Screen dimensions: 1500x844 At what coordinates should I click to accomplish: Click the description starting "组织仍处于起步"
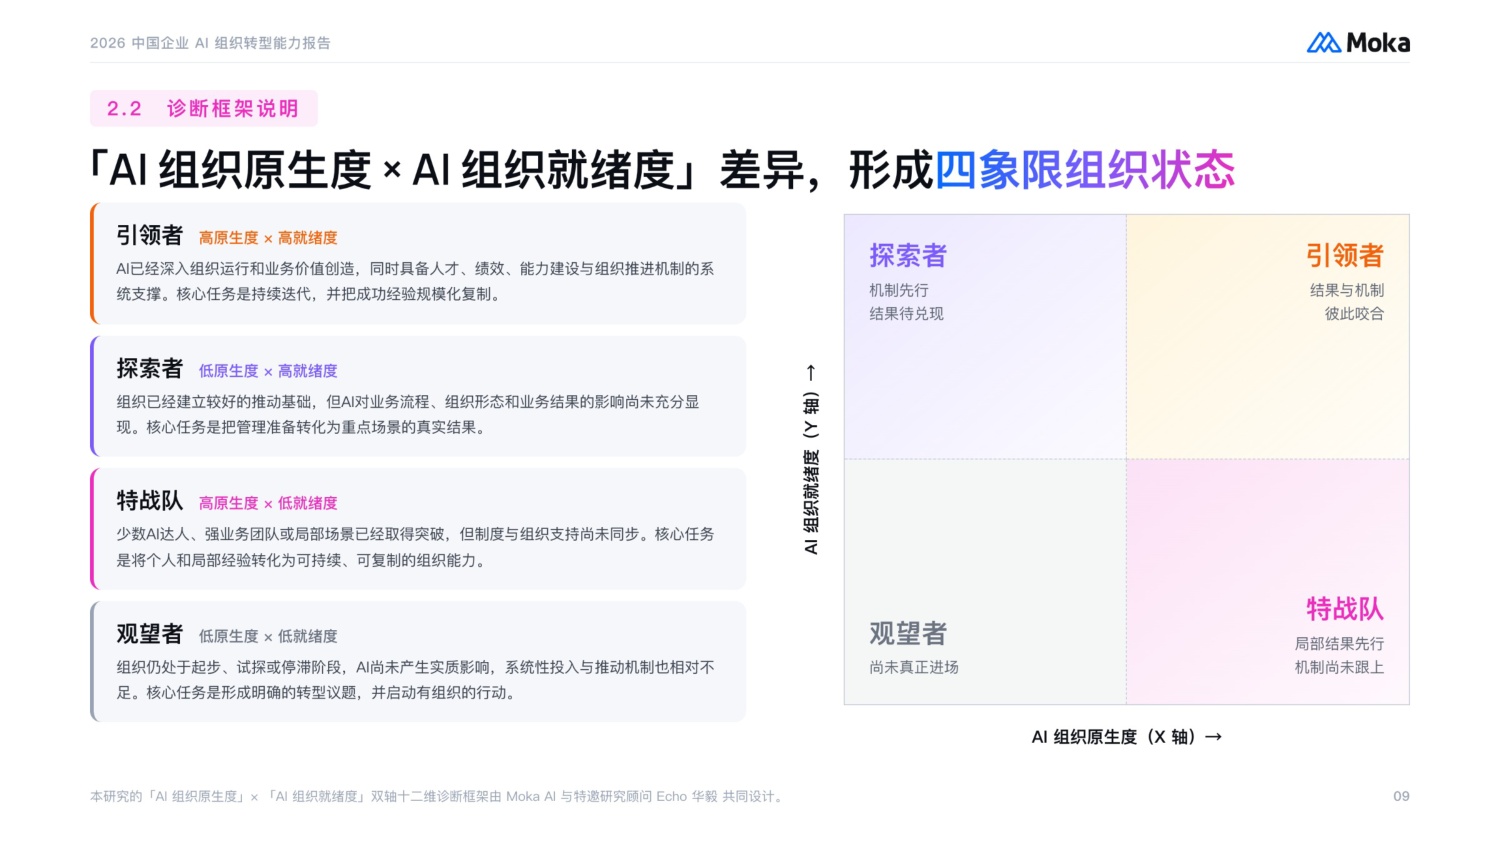pos(415,680)
